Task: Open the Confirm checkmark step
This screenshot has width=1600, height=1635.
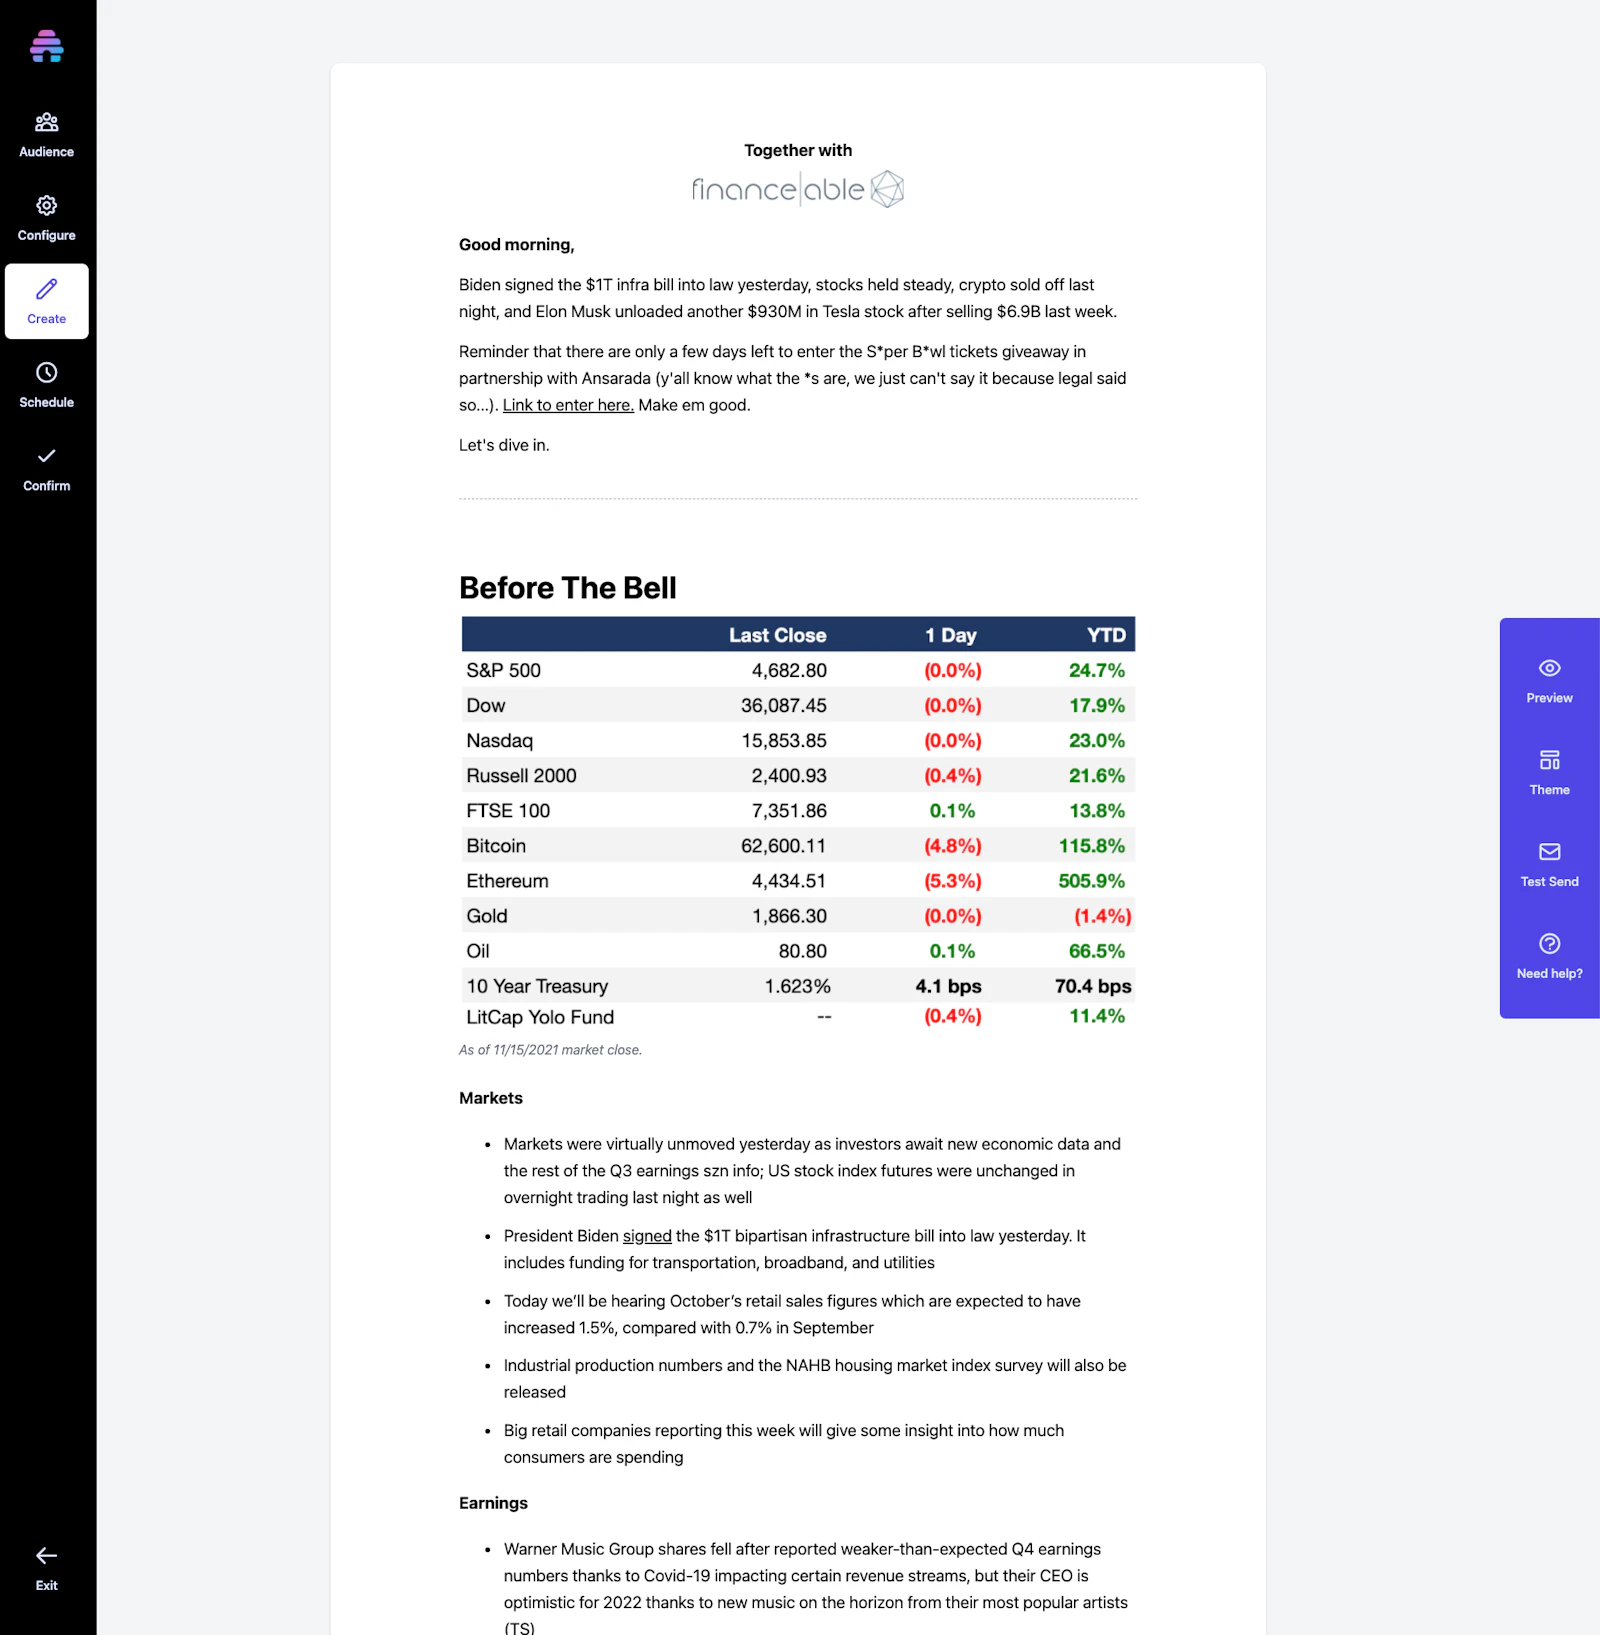Action: tap(46, 468)
